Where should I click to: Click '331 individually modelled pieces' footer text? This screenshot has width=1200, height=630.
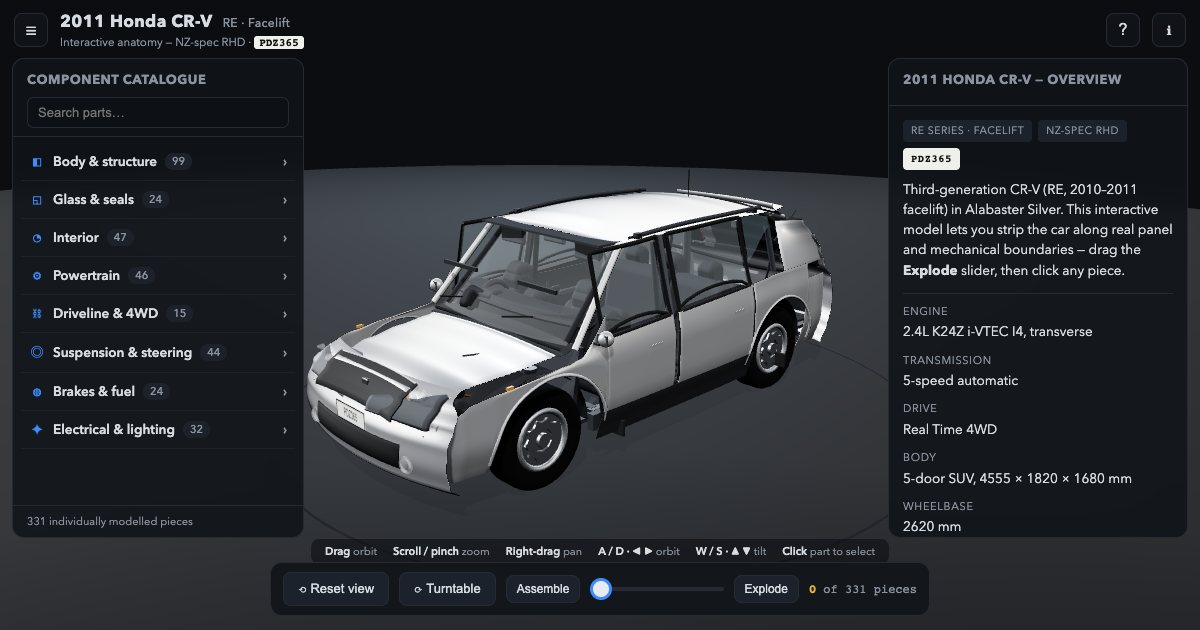point(110,521)
